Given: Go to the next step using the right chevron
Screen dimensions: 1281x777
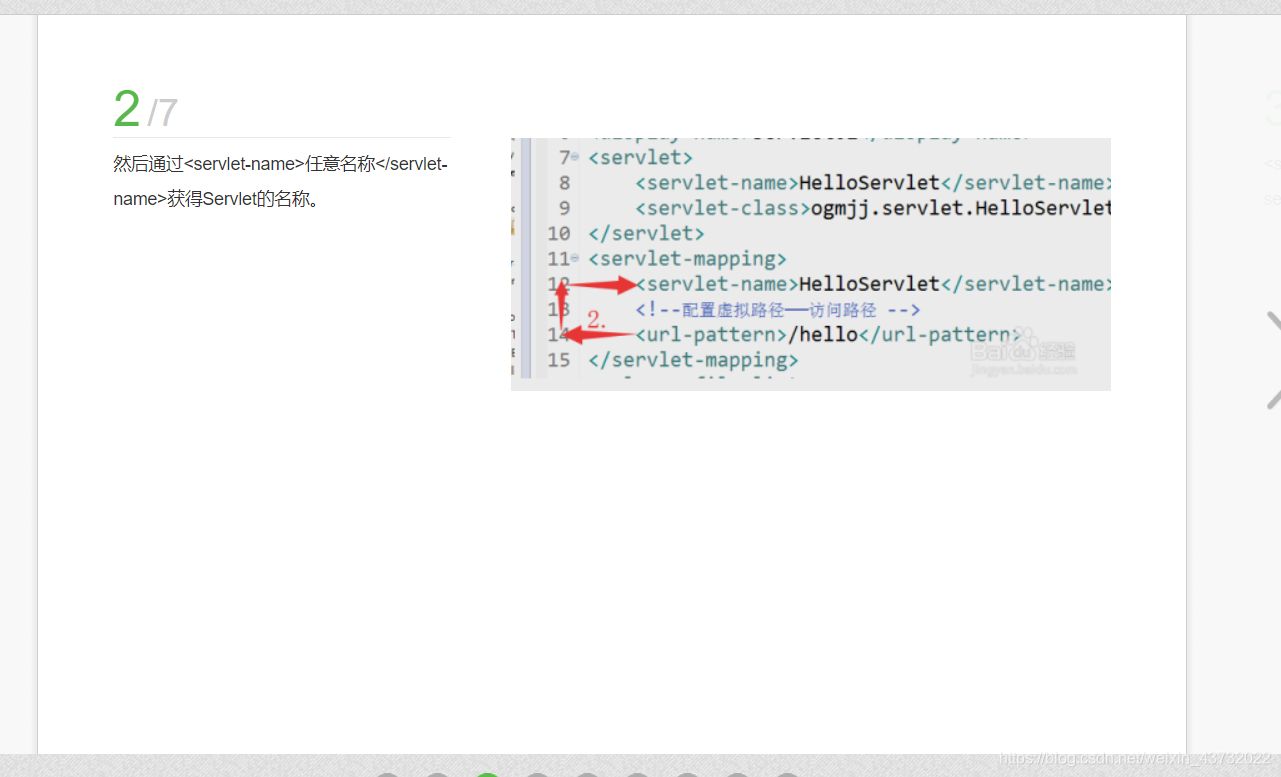Looking at the screenshot, I should (1273, 360).
